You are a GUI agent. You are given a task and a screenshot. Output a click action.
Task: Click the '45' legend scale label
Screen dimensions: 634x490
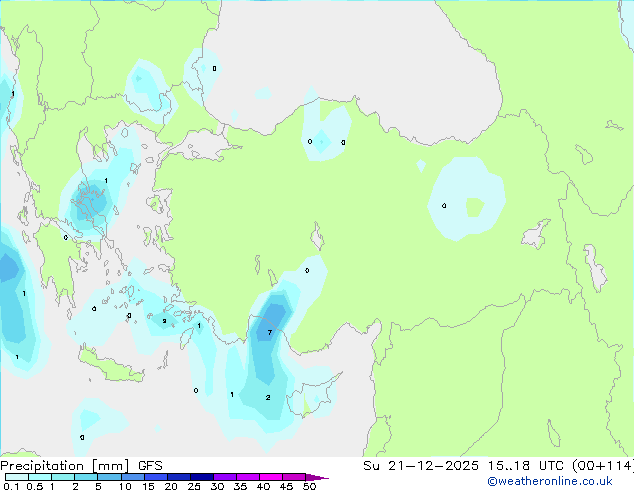(x=286, y=486)
